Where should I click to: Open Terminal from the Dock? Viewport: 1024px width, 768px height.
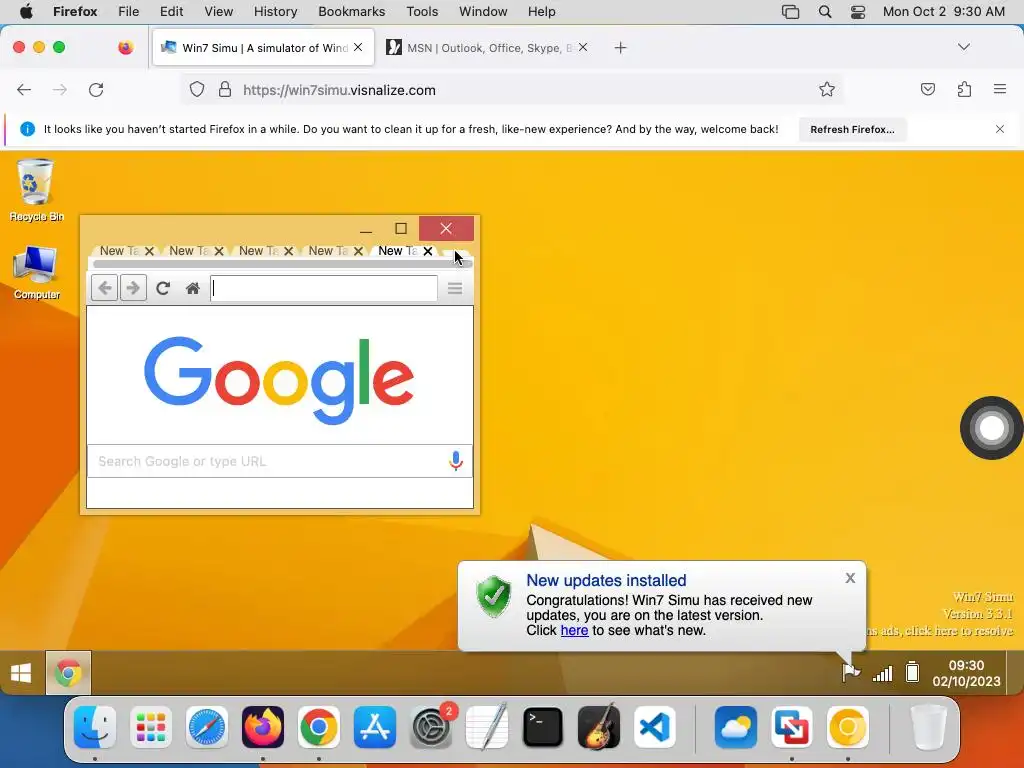(x=543, y=727)
